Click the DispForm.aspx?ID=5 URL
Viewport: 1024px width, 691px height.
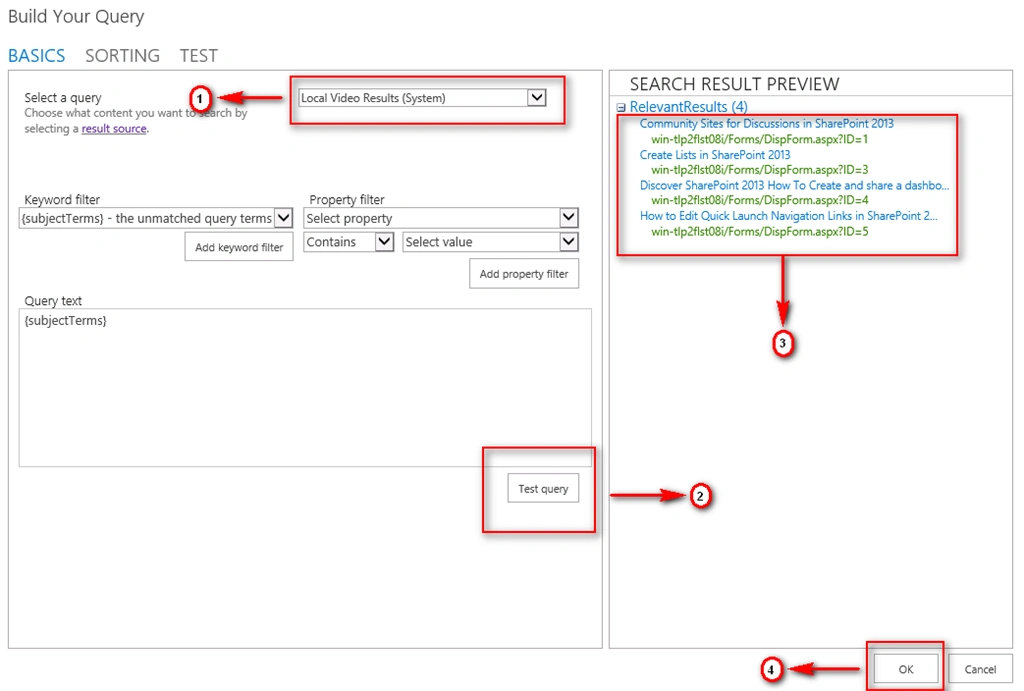(760, 231)
